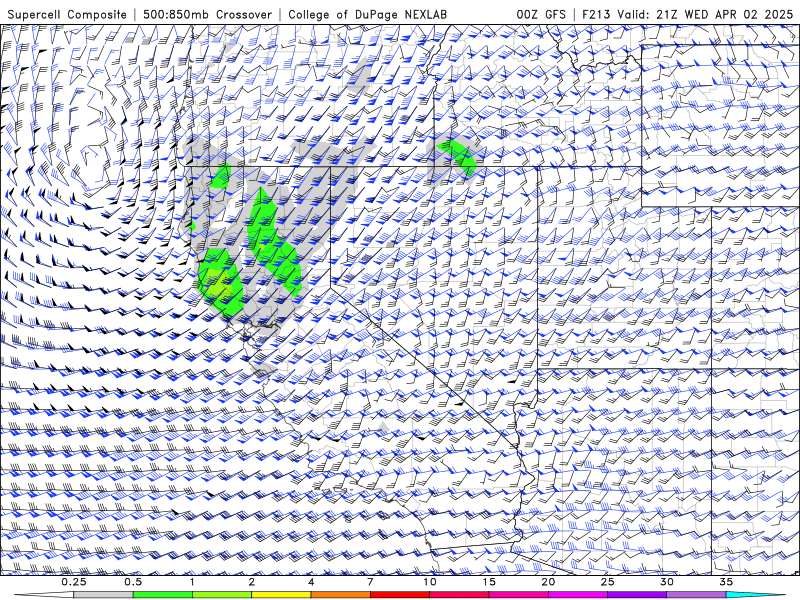
Task: Click the "00Z GFS" model run label
Action: [541, 14]
